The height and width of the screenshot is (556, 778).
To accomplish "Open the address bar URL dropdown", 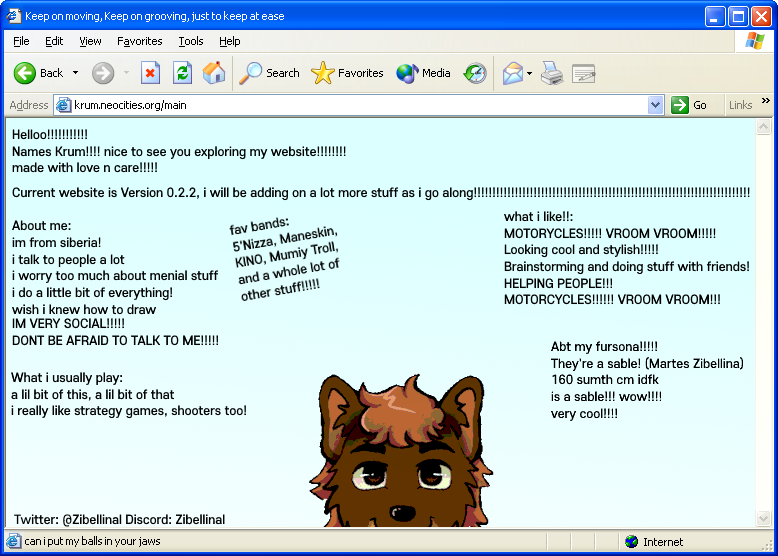I will 656,105.
